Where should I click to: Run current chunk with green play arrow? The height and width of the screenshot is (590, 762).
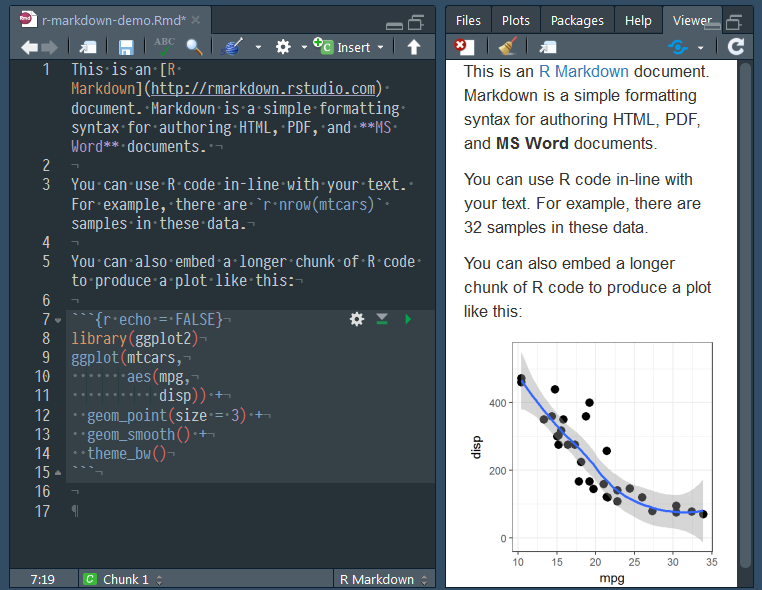(407, 319)
